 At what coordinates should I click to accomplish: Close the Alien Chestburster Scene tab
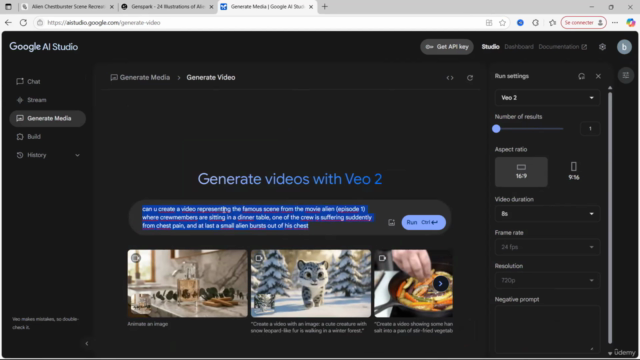pyautogui.click(x=112, y=7)
